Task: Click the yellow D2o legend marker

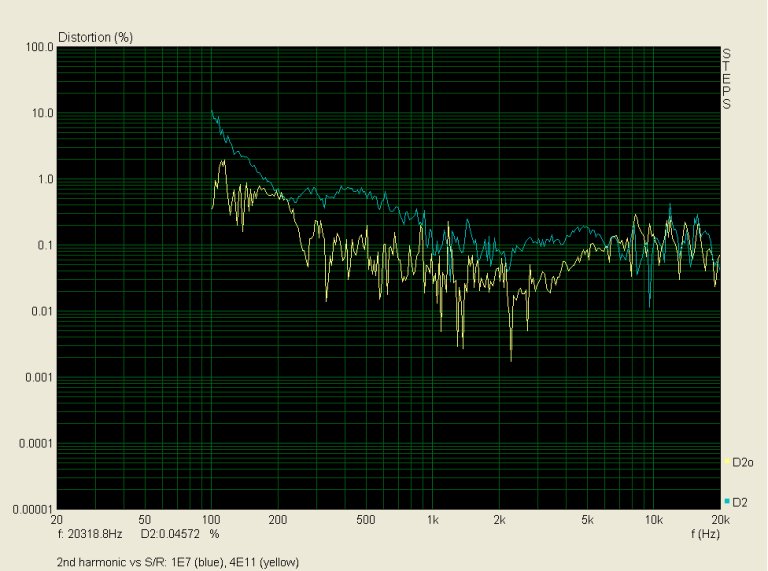Action: pos(727,461)
